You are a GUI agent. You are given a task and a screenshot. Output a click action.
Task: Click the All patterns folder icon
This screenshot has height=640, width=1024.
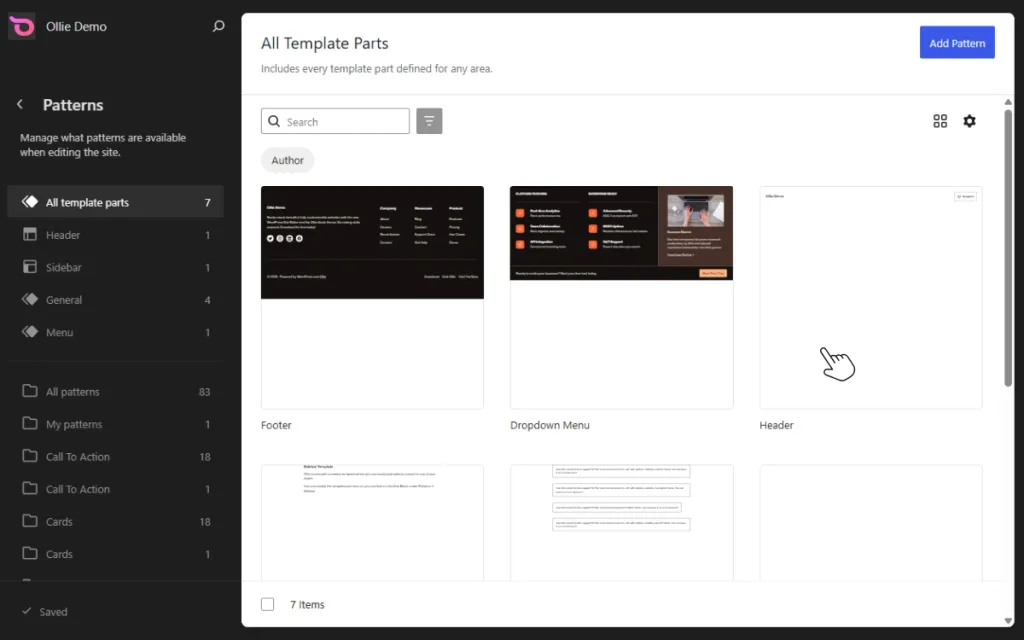pyautogui.click(x=30, y=391)
